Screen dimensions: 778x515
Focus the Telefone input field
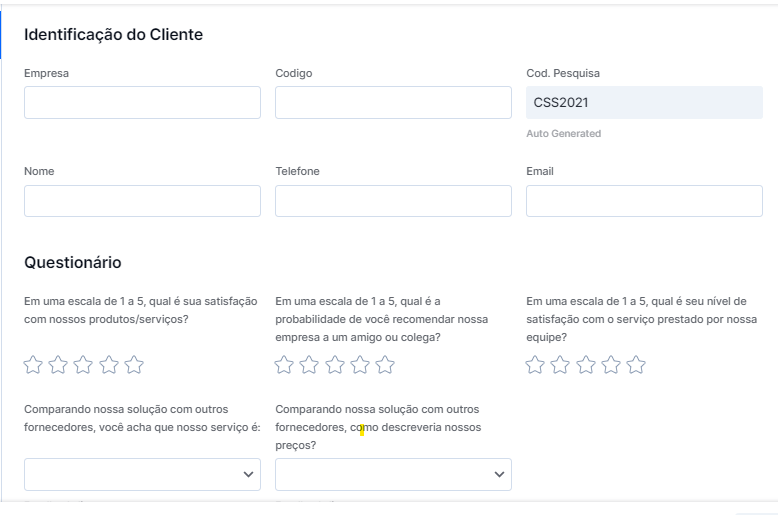[x=393, y=201]
